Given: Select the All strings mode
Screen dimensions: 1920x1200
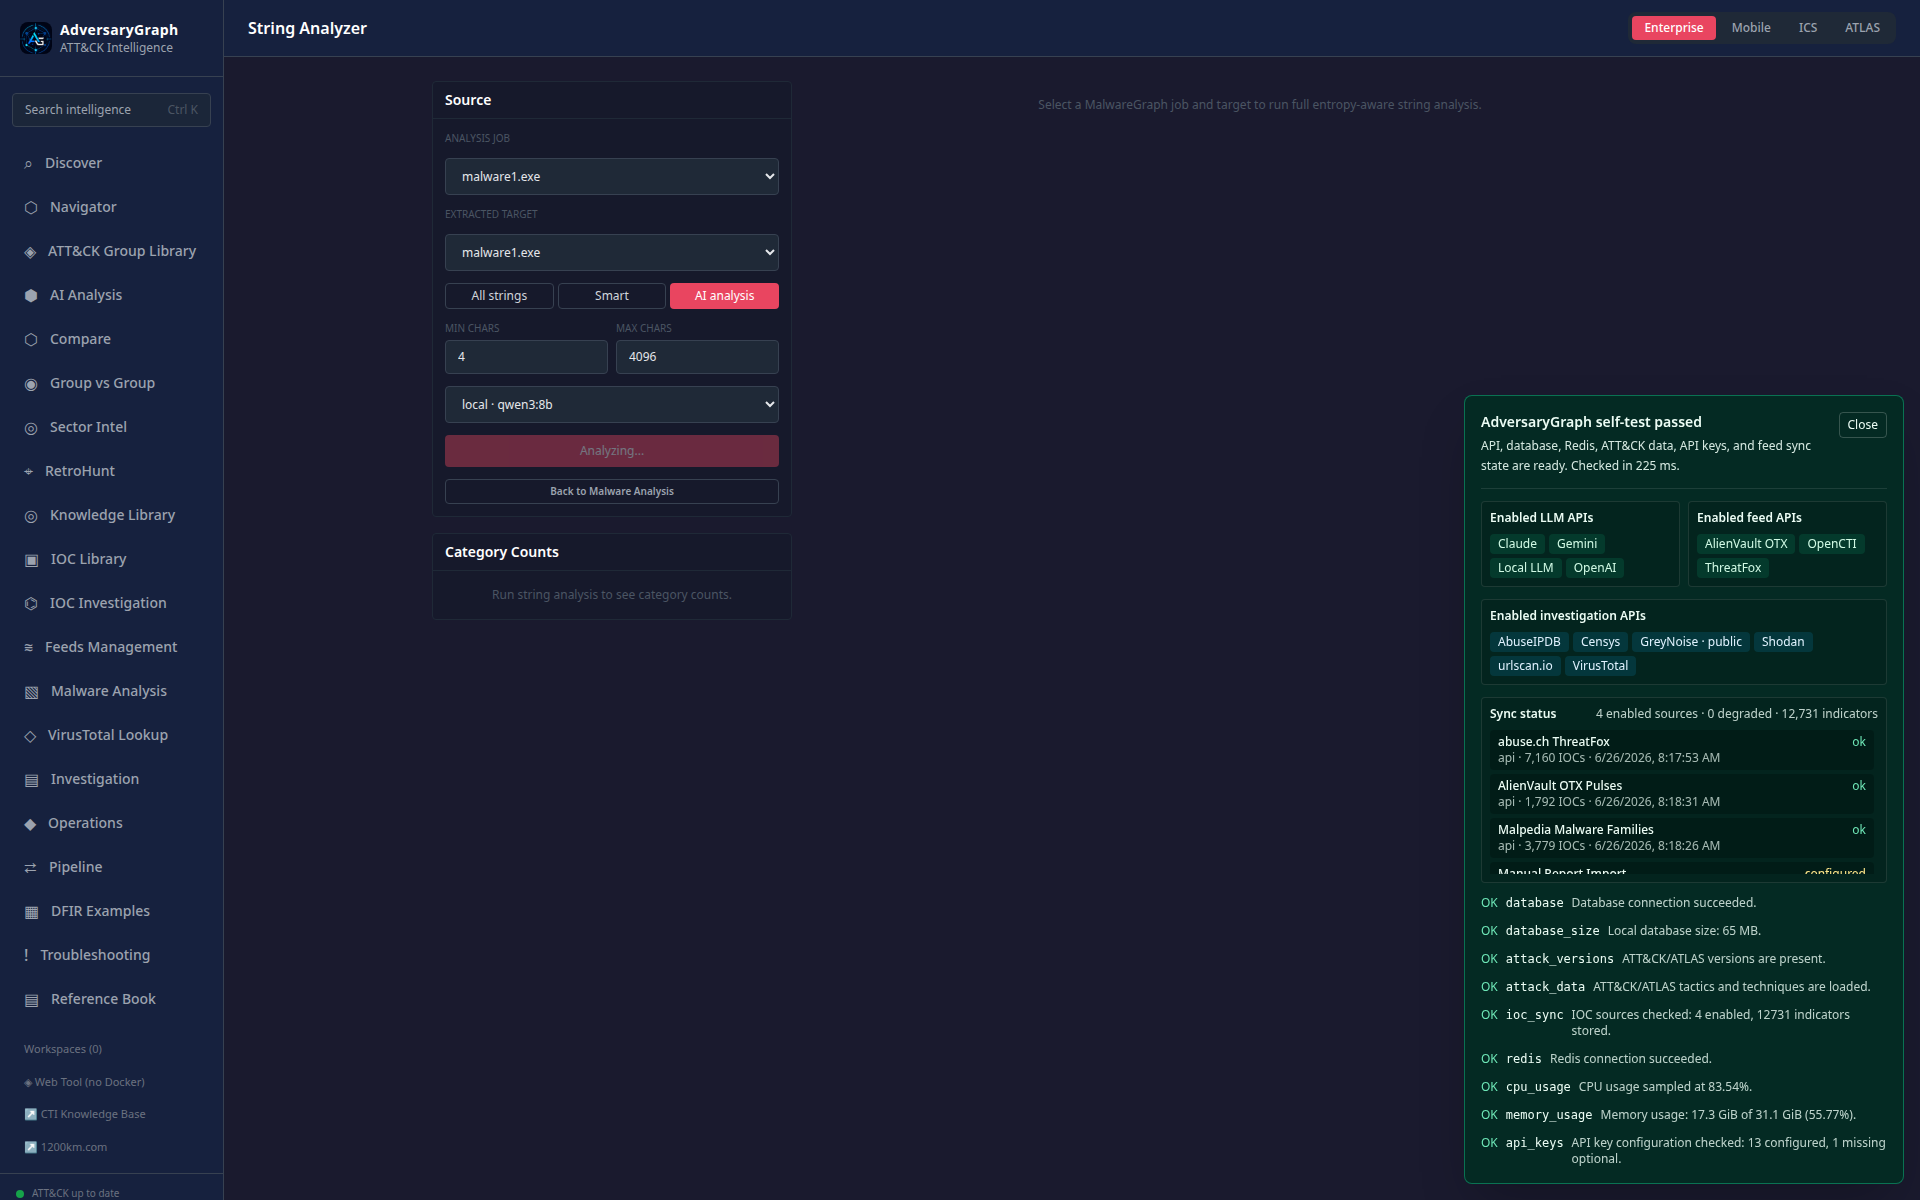Looking at the screenshot, I should point(499,296).
